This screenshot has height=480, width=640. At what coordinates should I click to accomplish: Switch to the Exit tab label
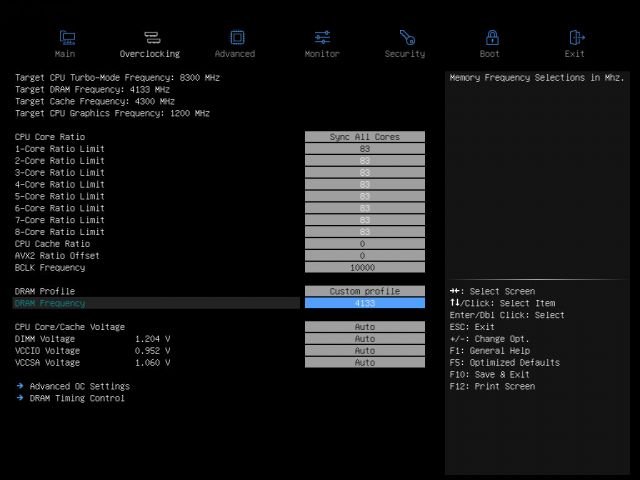pos(574,54)
